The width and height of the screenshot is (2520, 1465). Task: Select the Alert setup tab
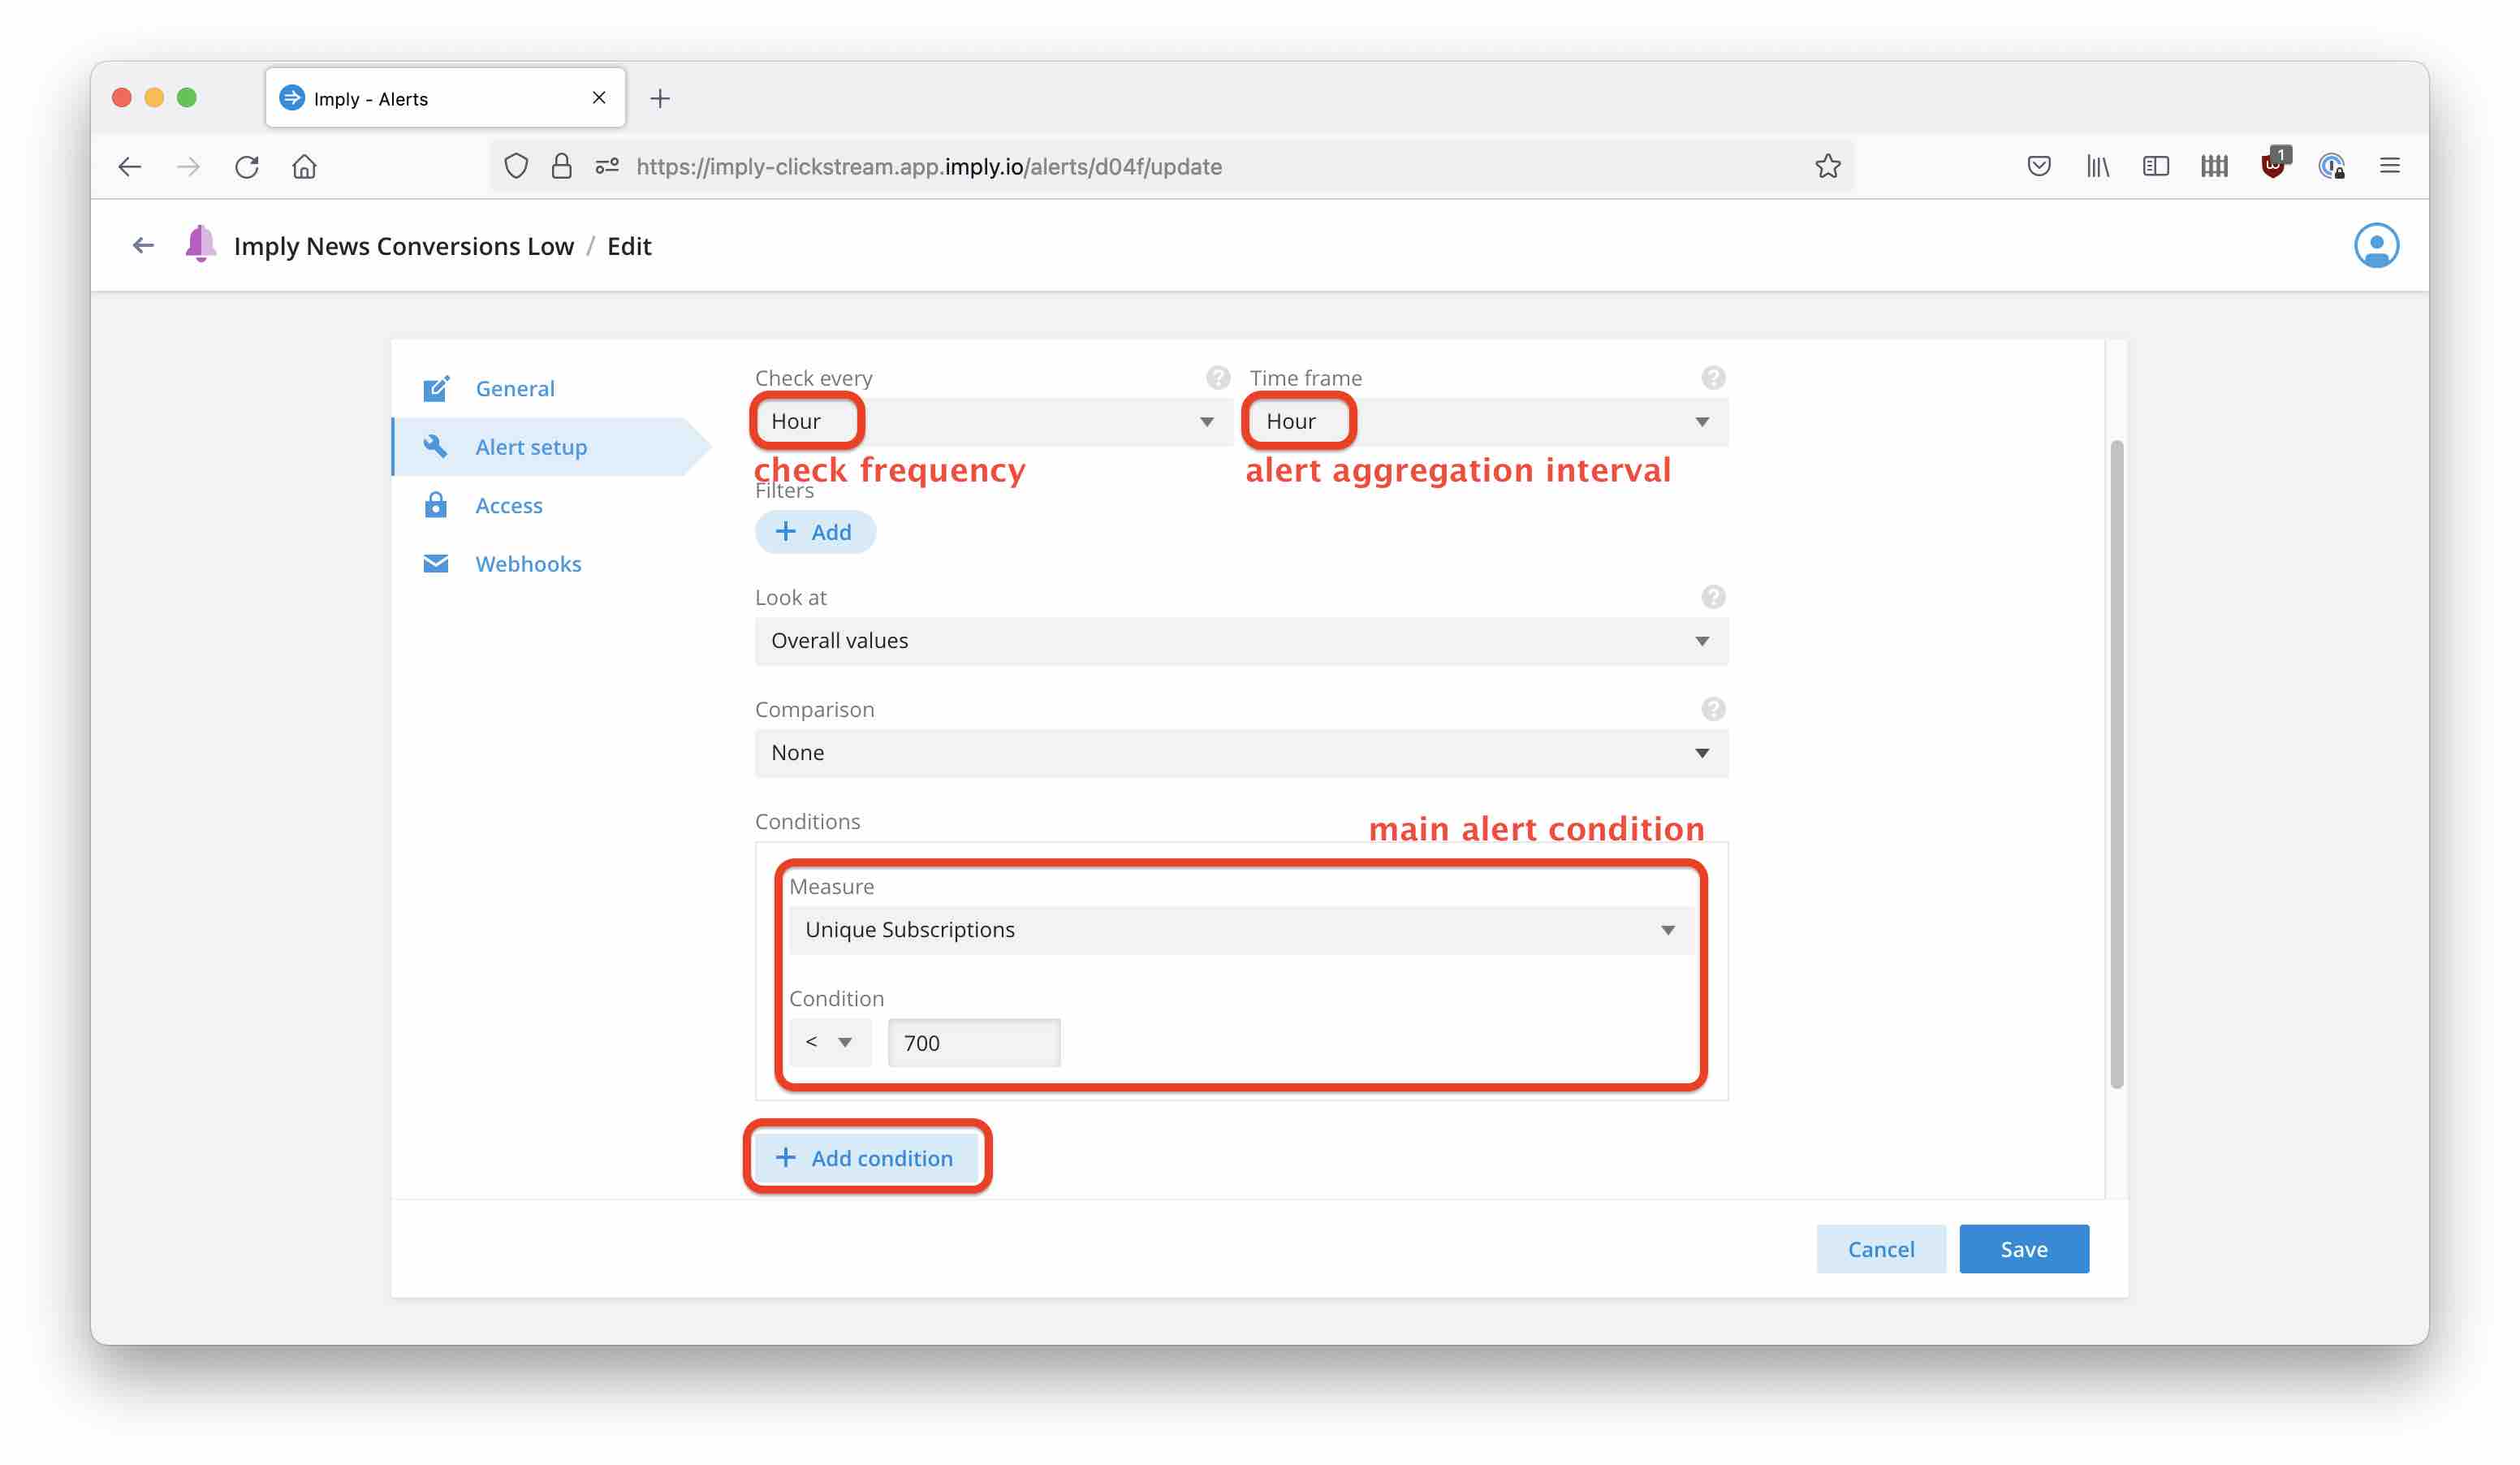(530, 445)
